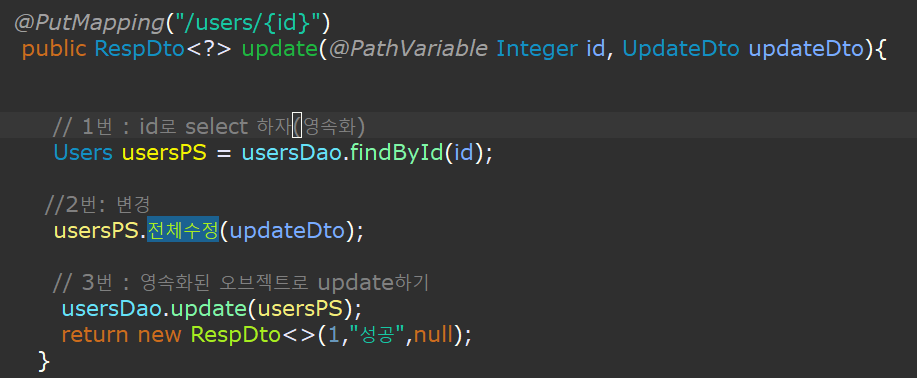Click update method in usersDao.update

[208, 308]
